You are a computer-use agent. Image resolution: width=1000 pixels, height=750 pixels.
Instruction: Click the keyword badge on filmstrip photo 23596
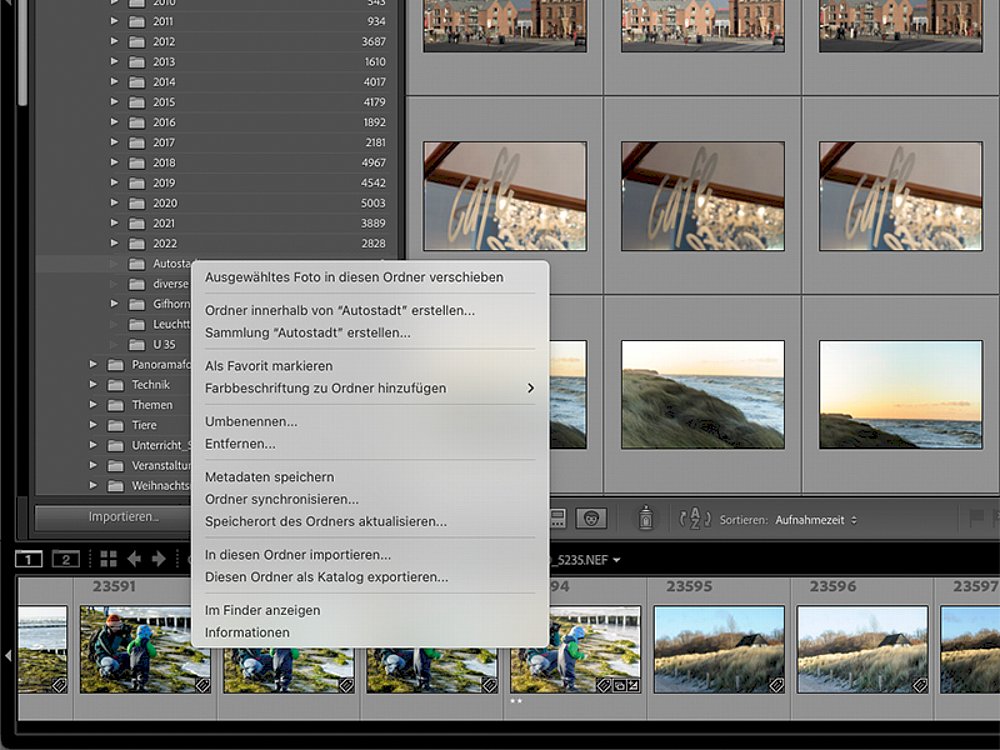point(920,686)
